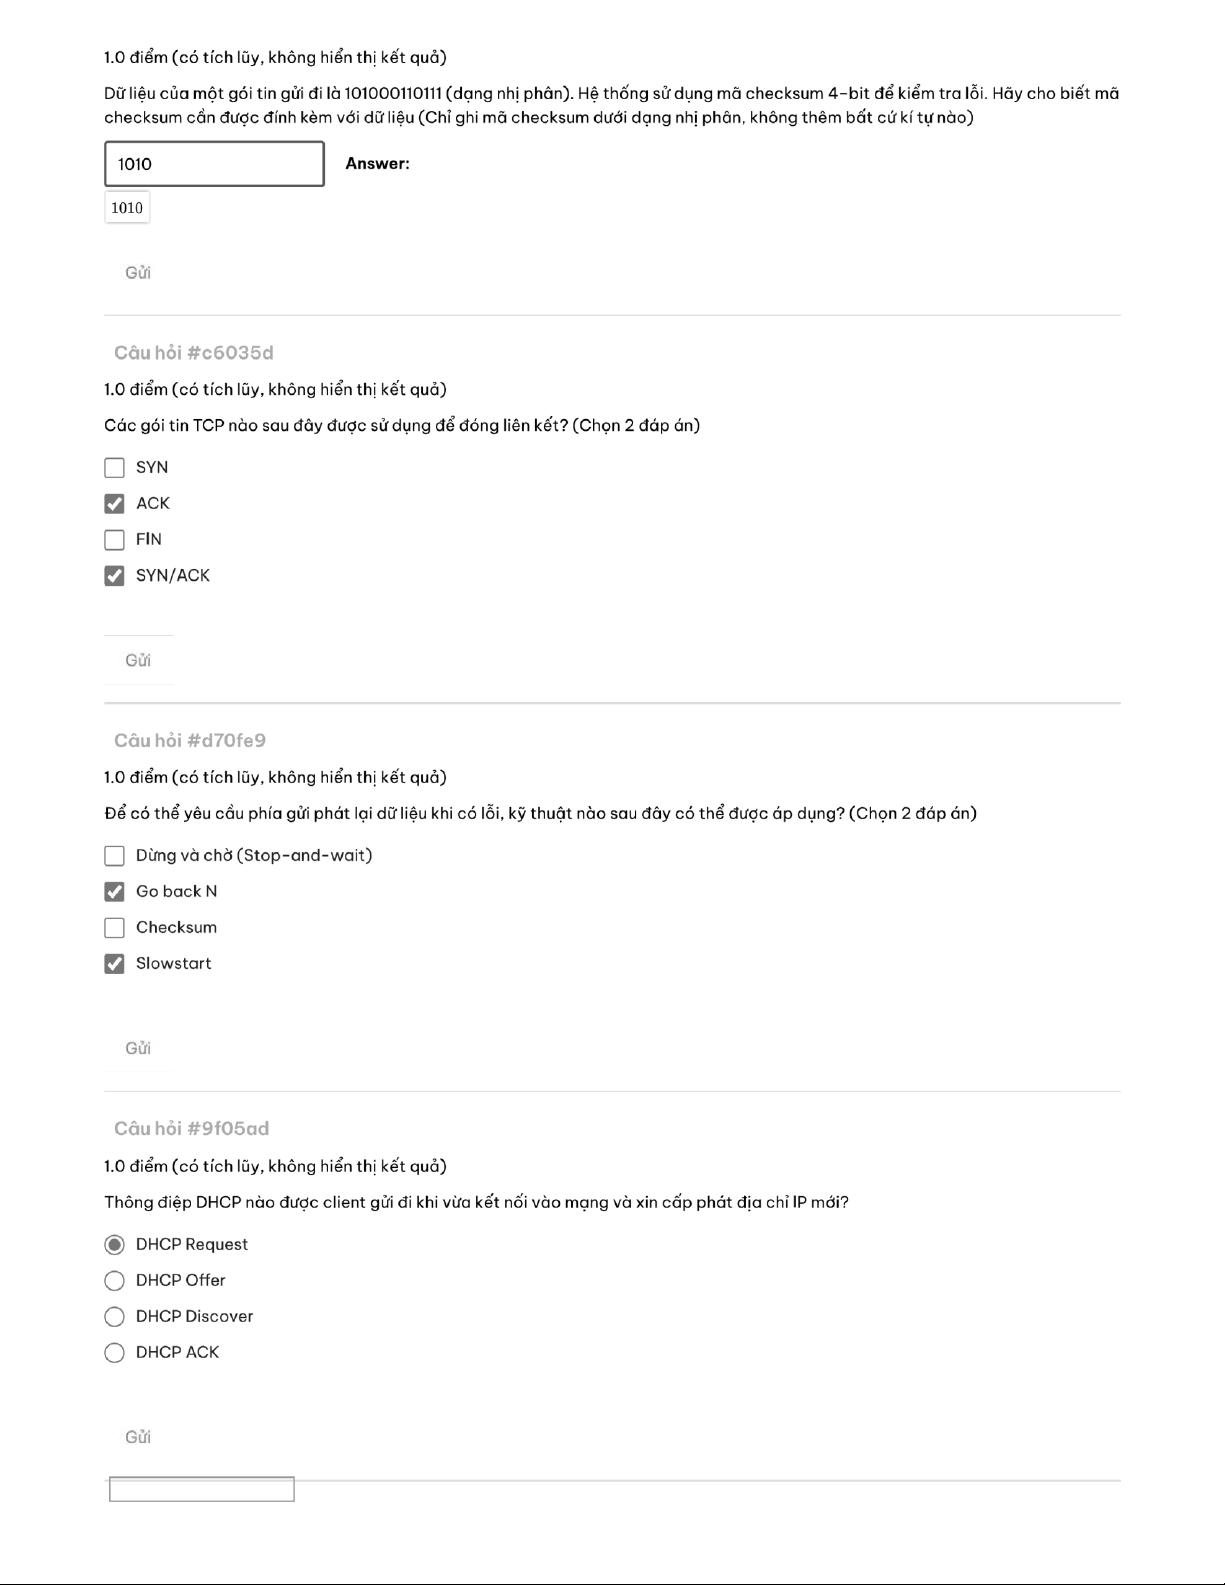This screenshot has height=1585, width=1225.
Task: Choose the DHCP Offer radio option
Action: (115, 1281)
